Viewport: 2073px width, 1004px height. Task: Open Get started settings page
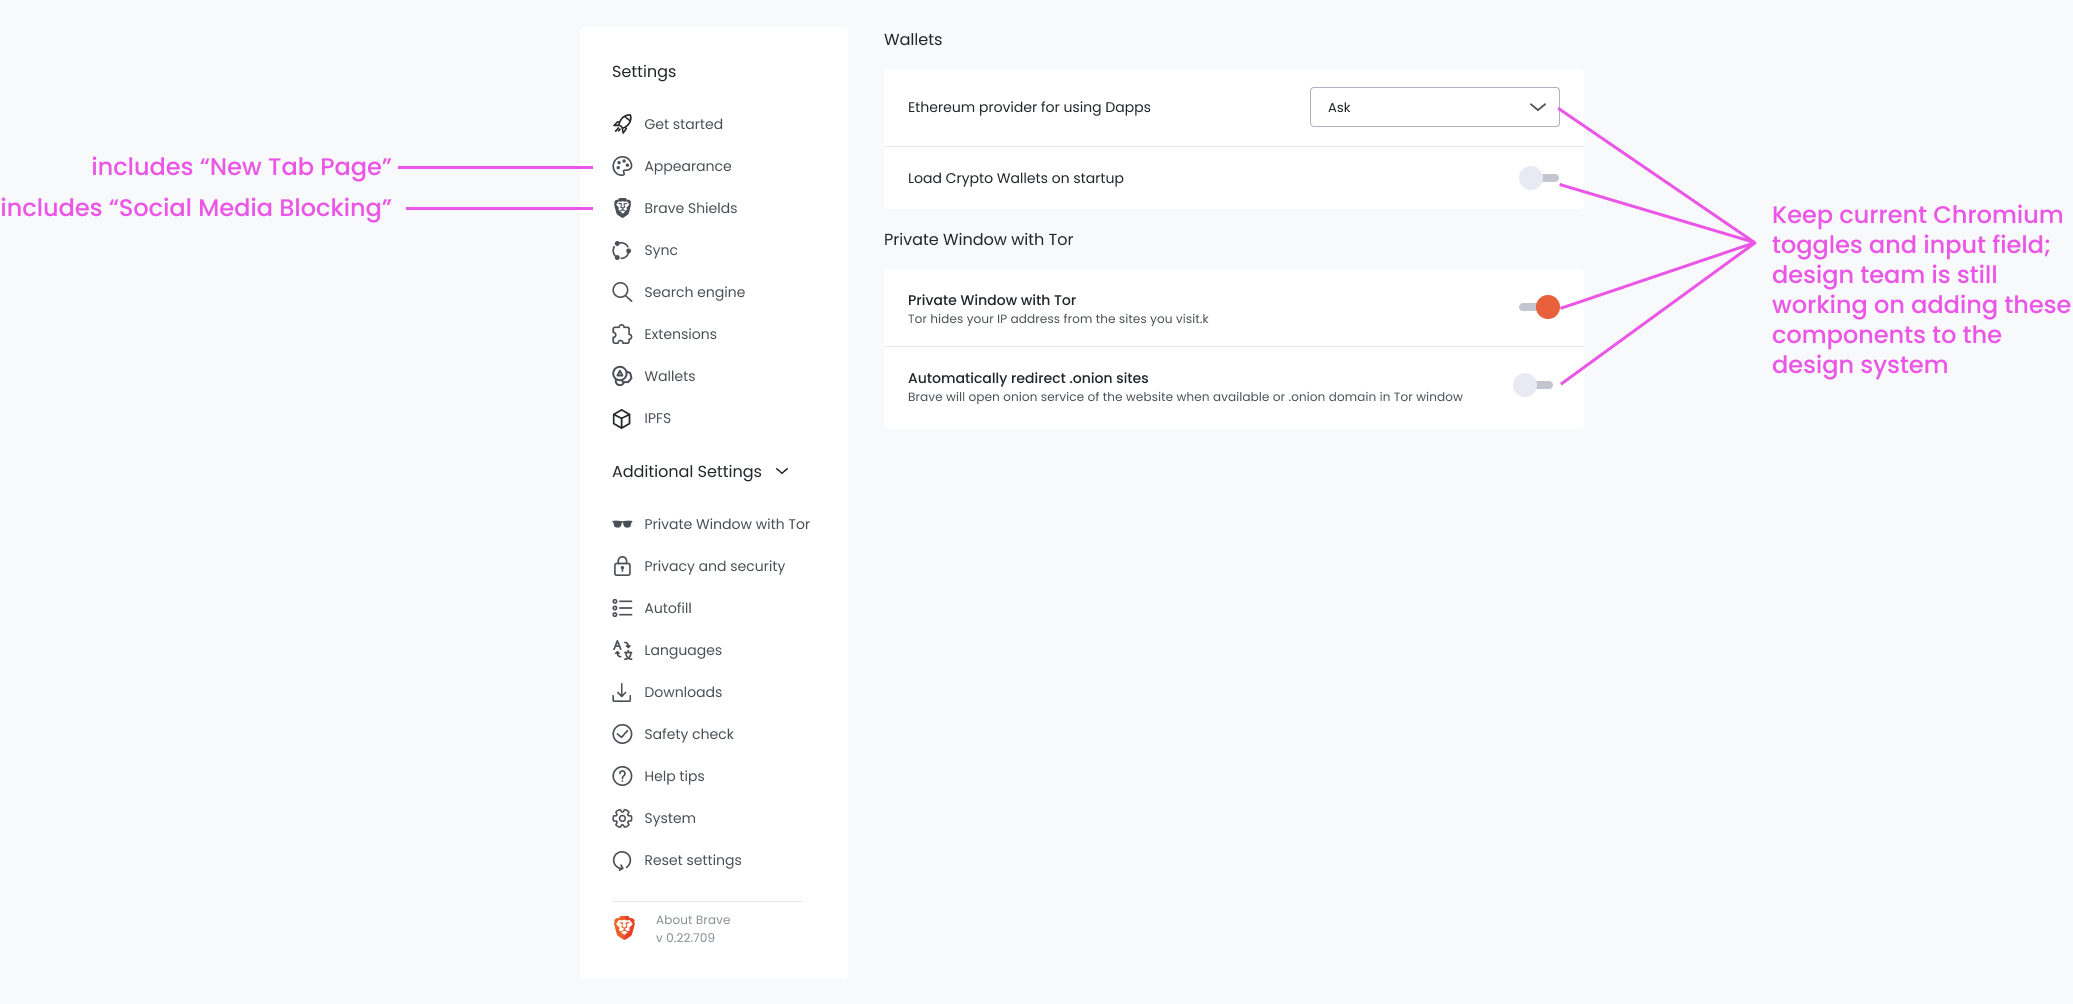pos(683,124)
